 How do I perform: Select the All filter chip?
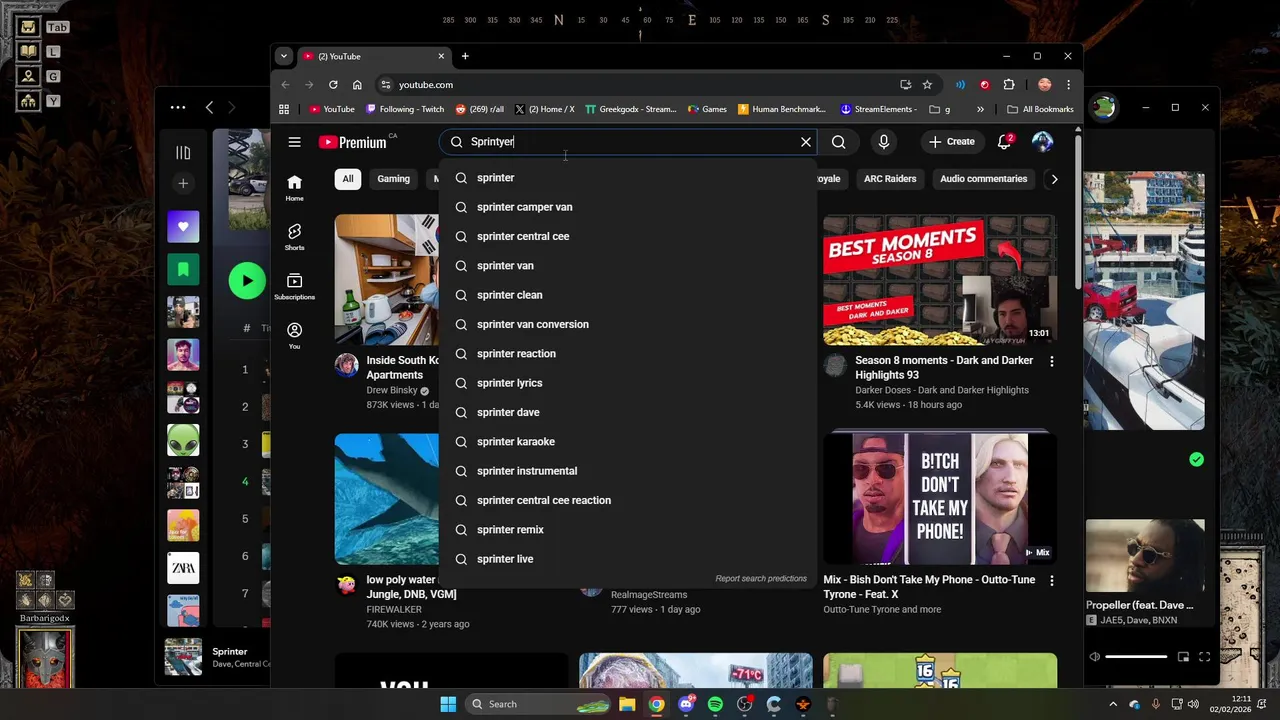coord(348,179)
